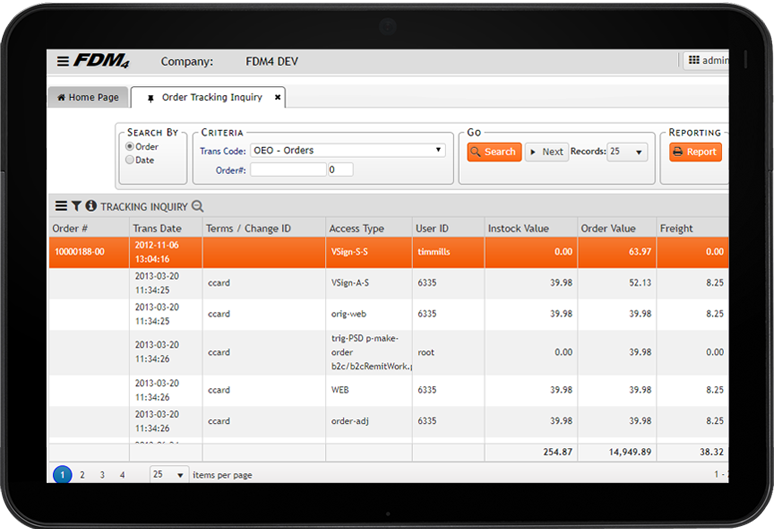Screen dimensions: 774x529
Task: Go to page 3 of results
Action: (102, 475)
